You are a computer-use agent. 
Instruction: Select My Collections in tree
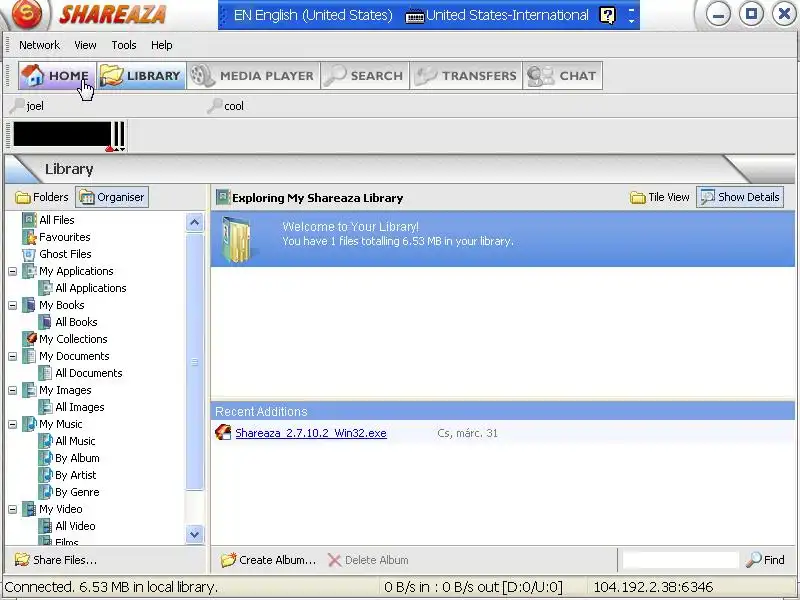pos(73,339)
